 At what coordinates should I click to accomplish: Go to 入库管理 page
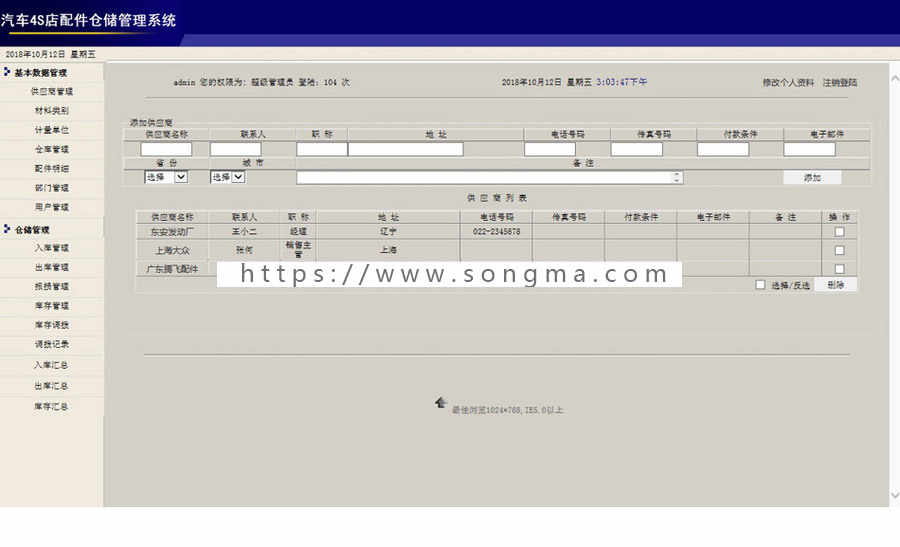52,248
